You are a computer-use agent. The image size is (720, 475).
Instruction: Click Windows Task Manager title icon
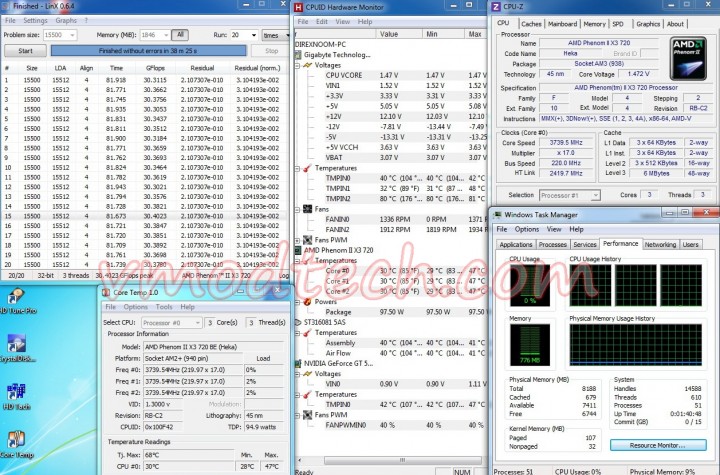(x=497, y=215)
